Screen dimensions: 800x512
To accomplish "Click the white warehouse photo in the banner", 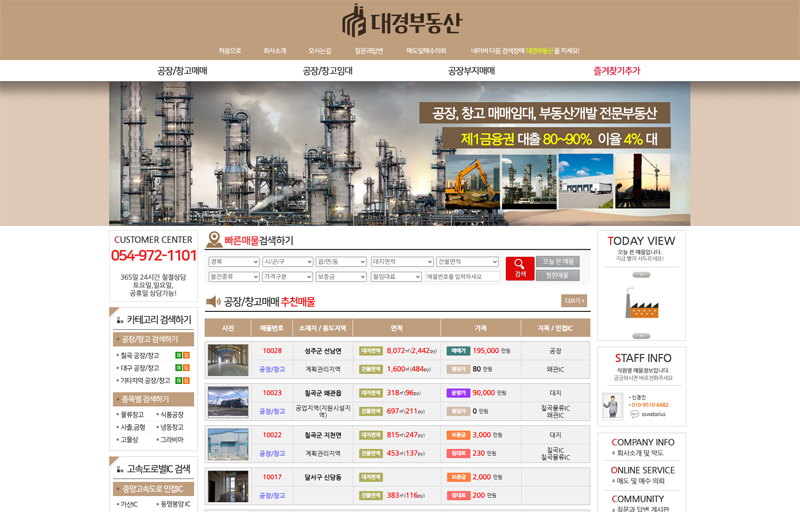I will tap(586, 181).
